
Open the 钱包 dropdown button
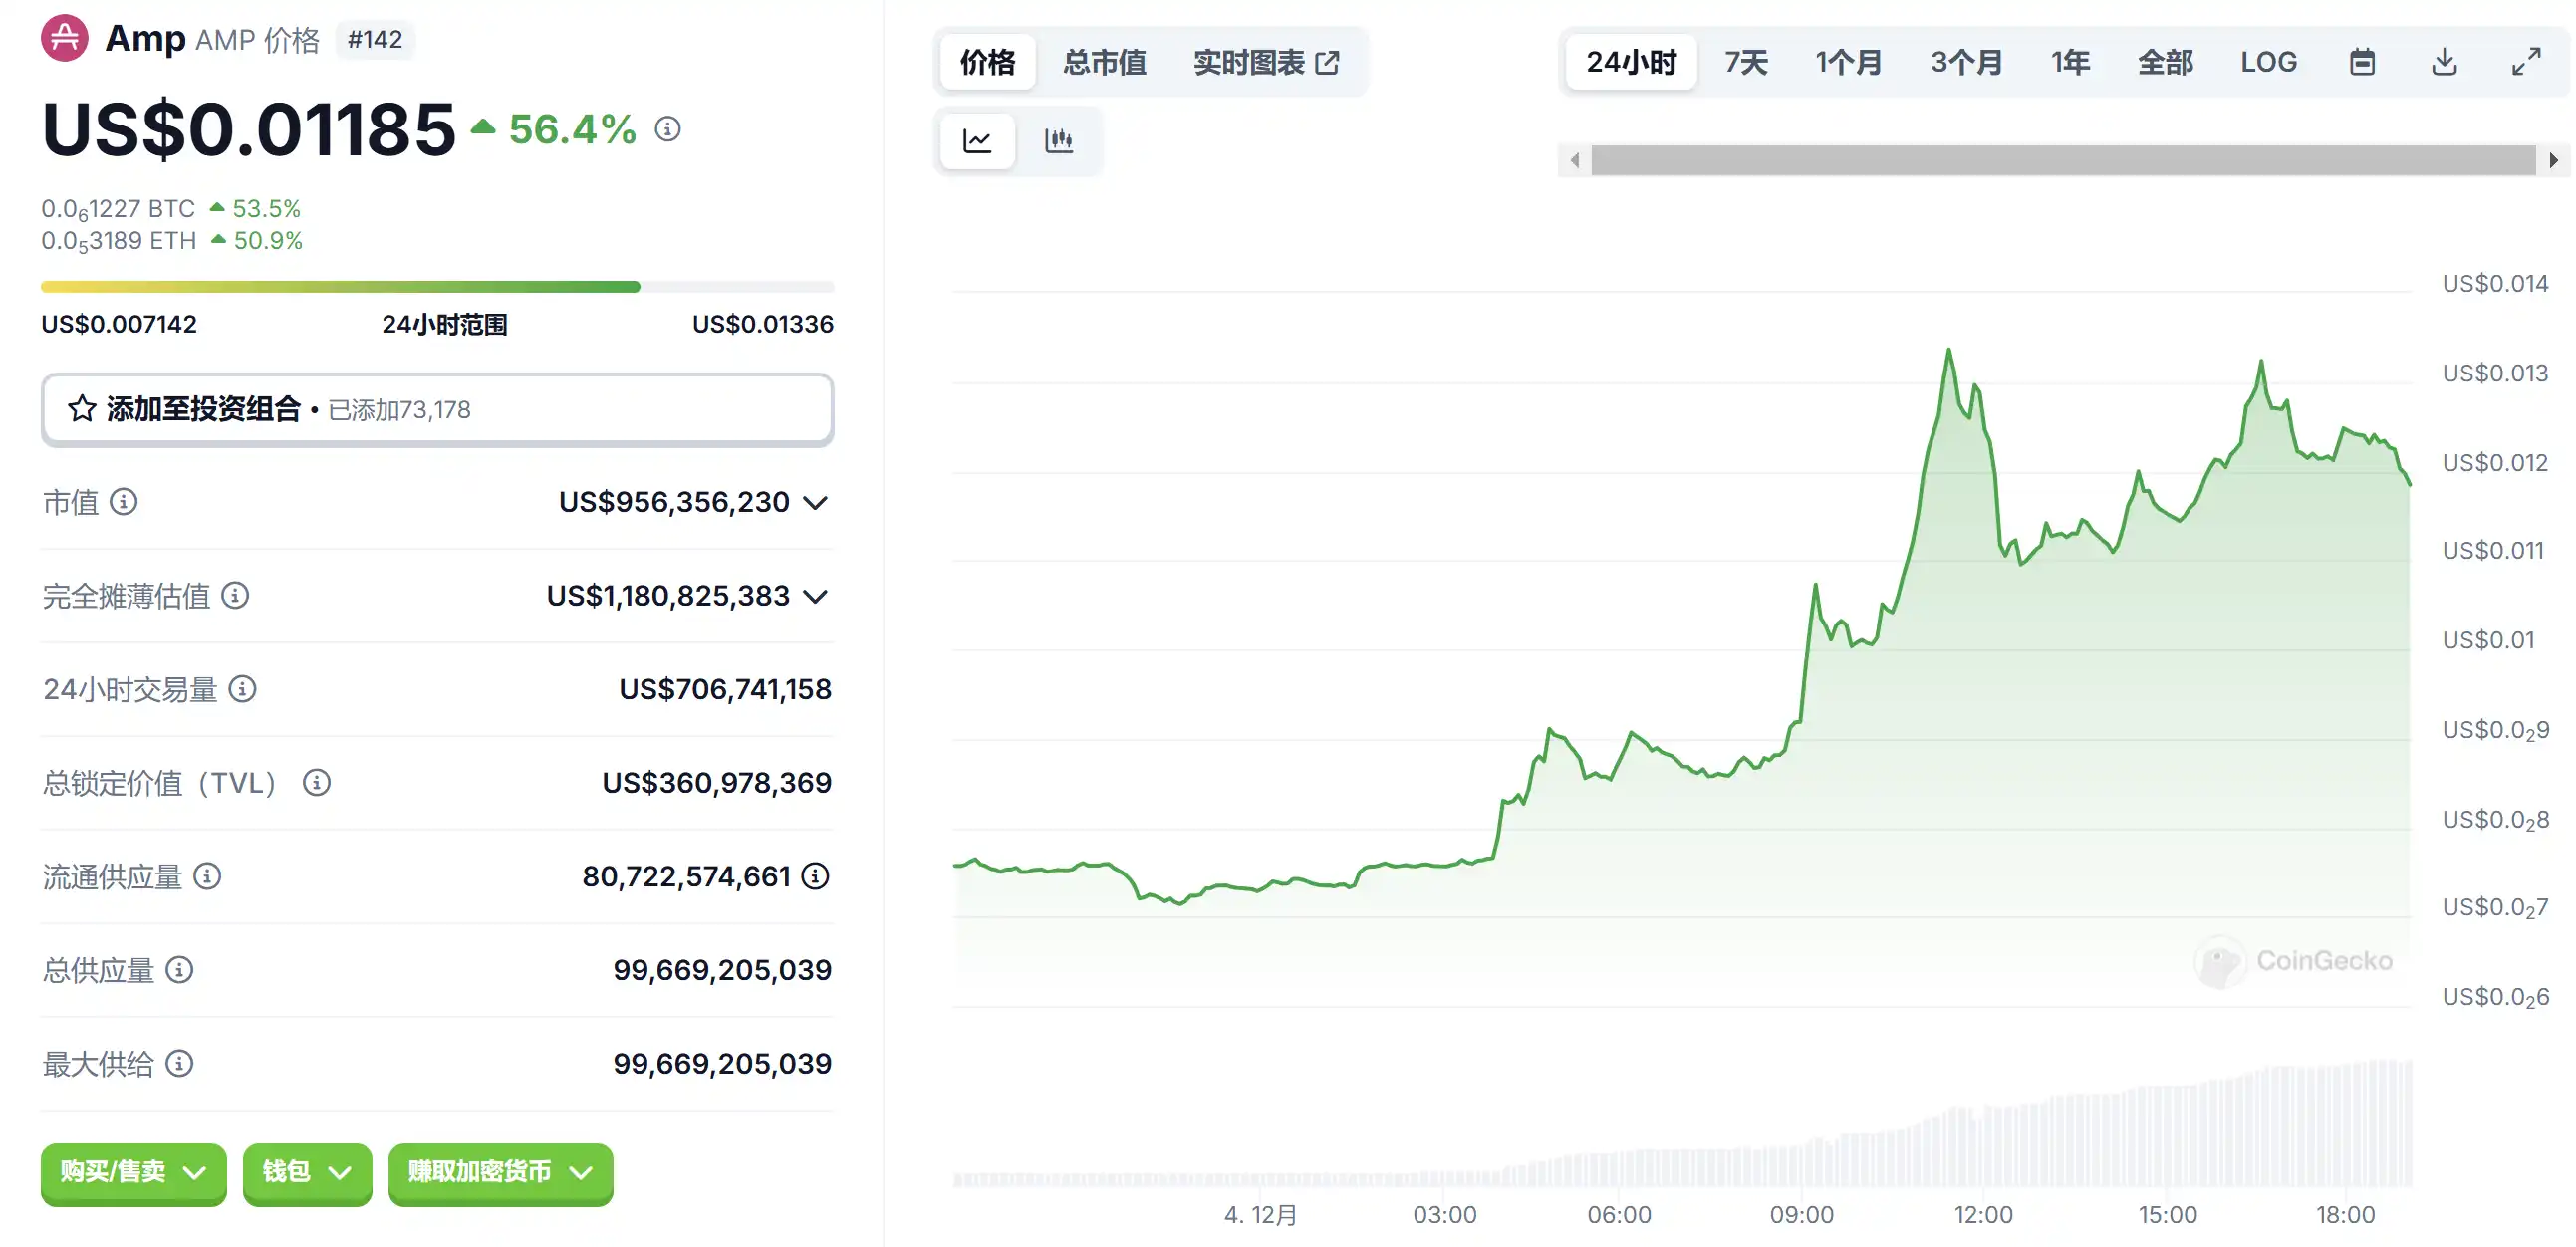point(306,1172)
